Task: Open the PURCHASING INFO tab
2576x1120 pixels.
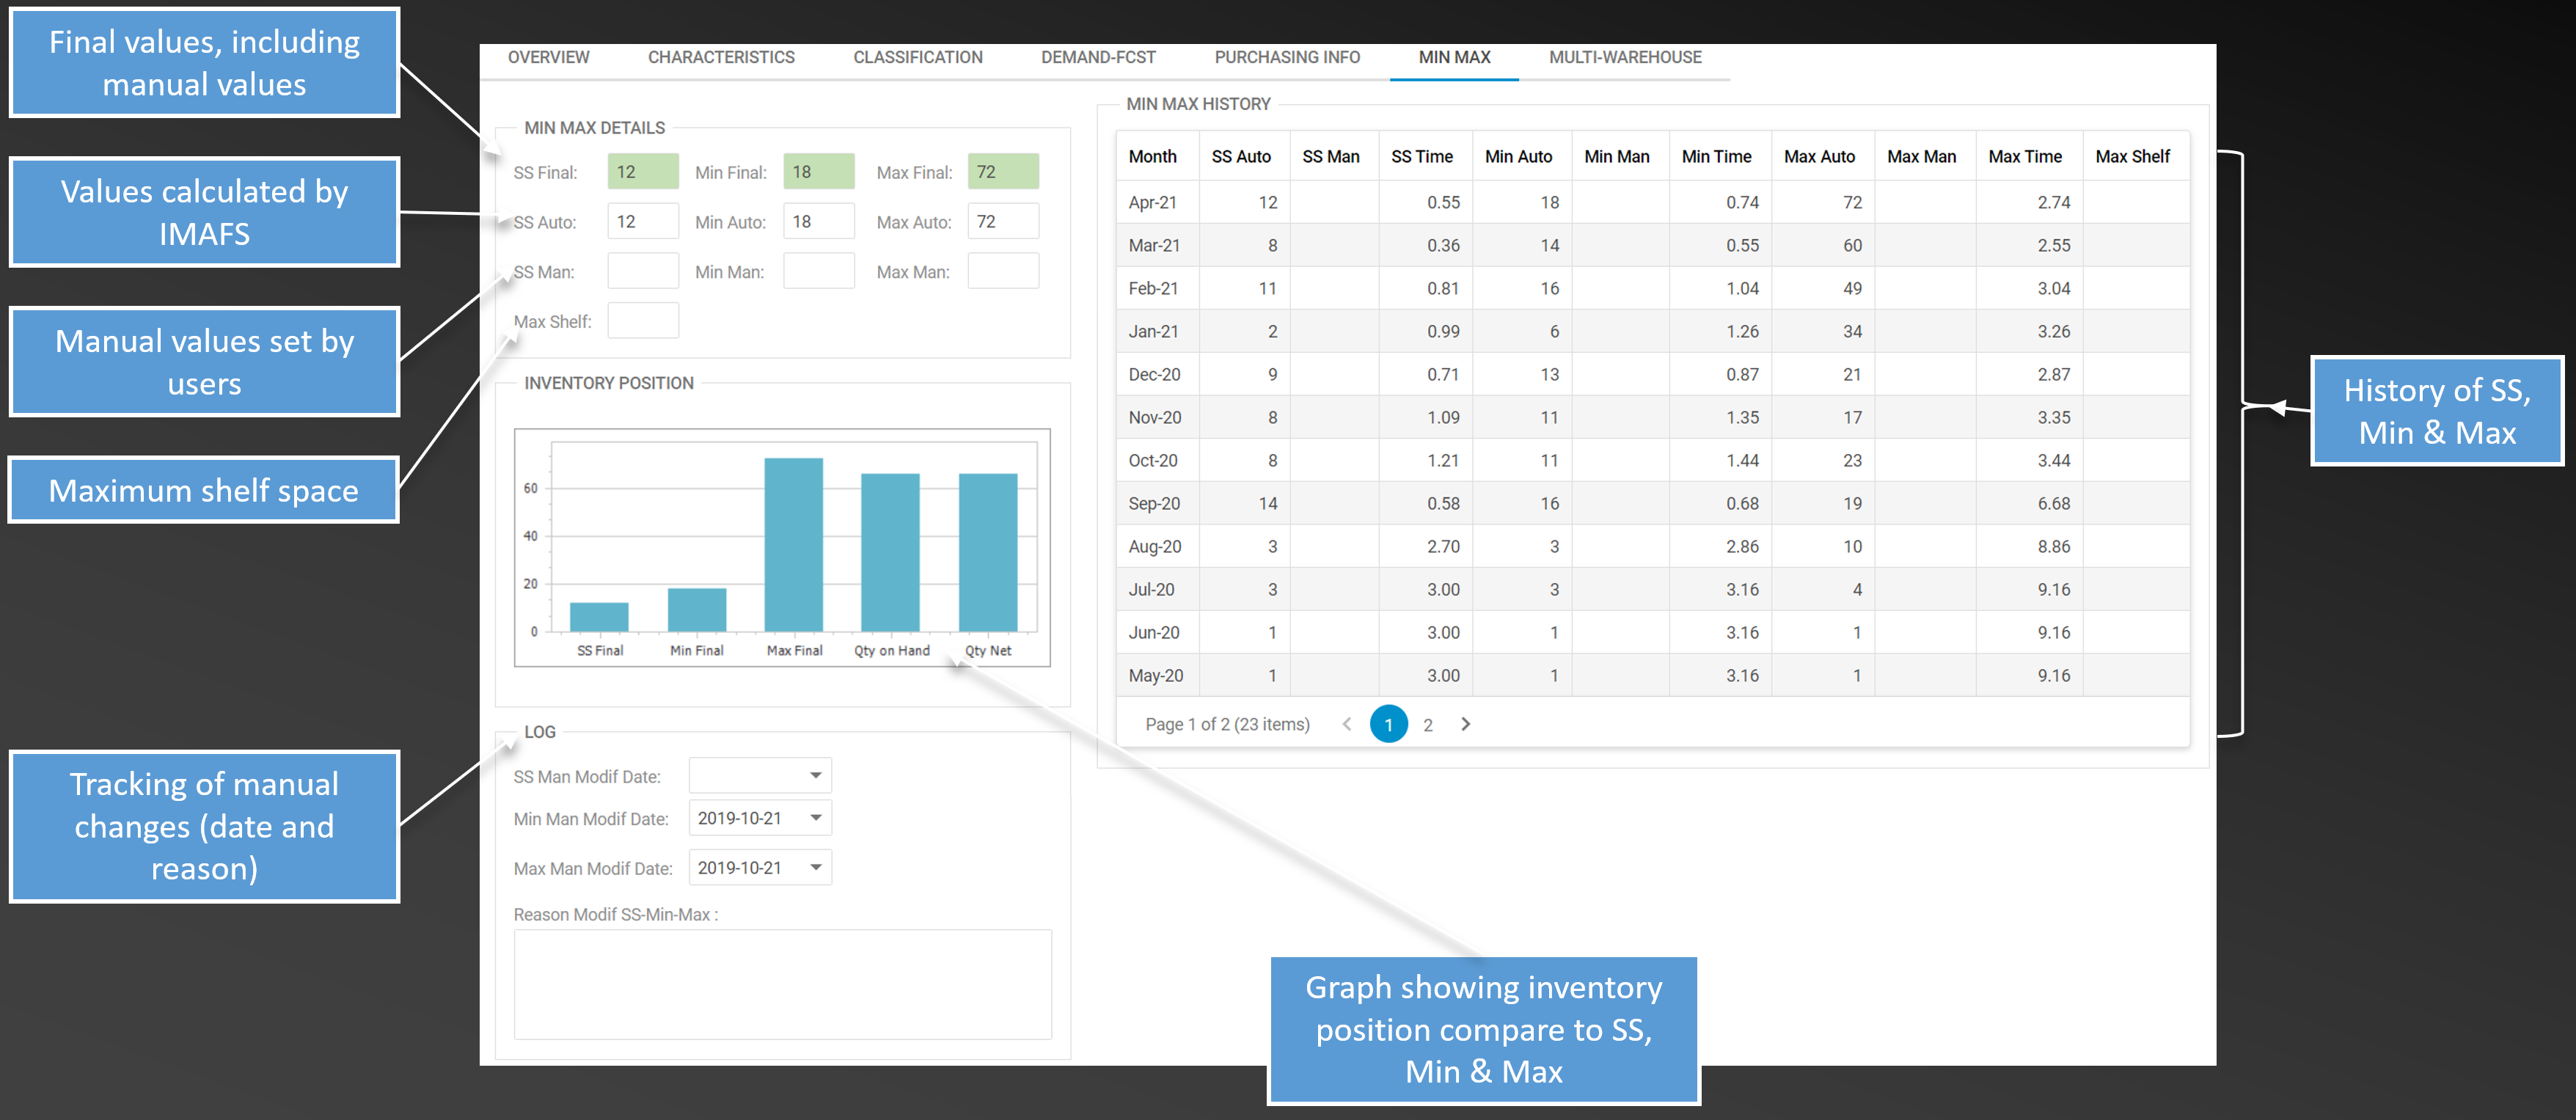Action: pos(1286,57)
